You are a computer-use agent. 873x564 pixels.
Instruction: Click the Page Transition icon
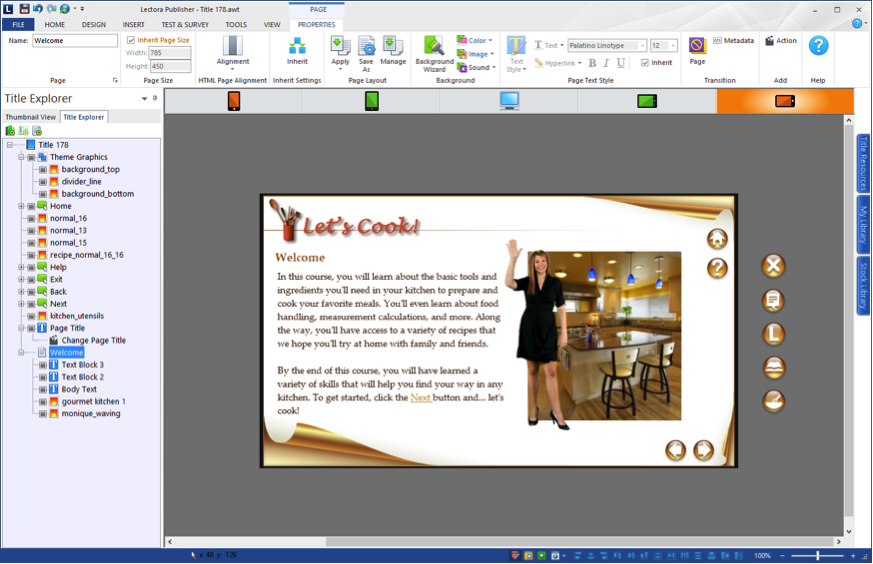(x=697, y=50)
